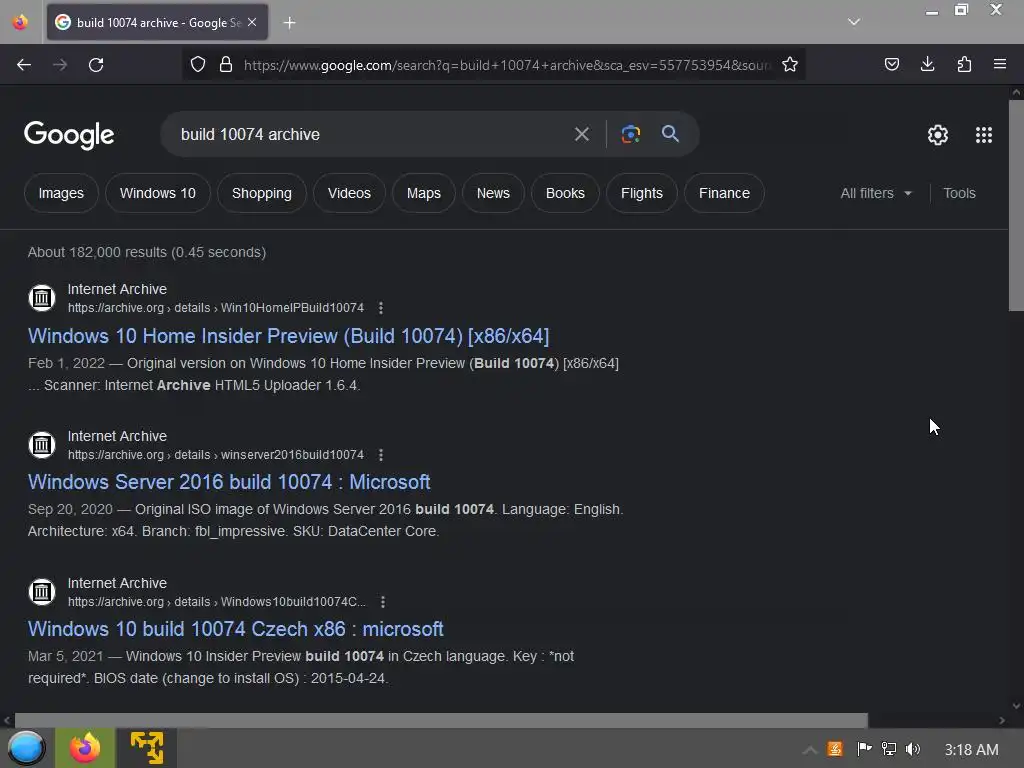Click the forward navigation arrow
Screen dimensions: 1024x768
point(60,65)
